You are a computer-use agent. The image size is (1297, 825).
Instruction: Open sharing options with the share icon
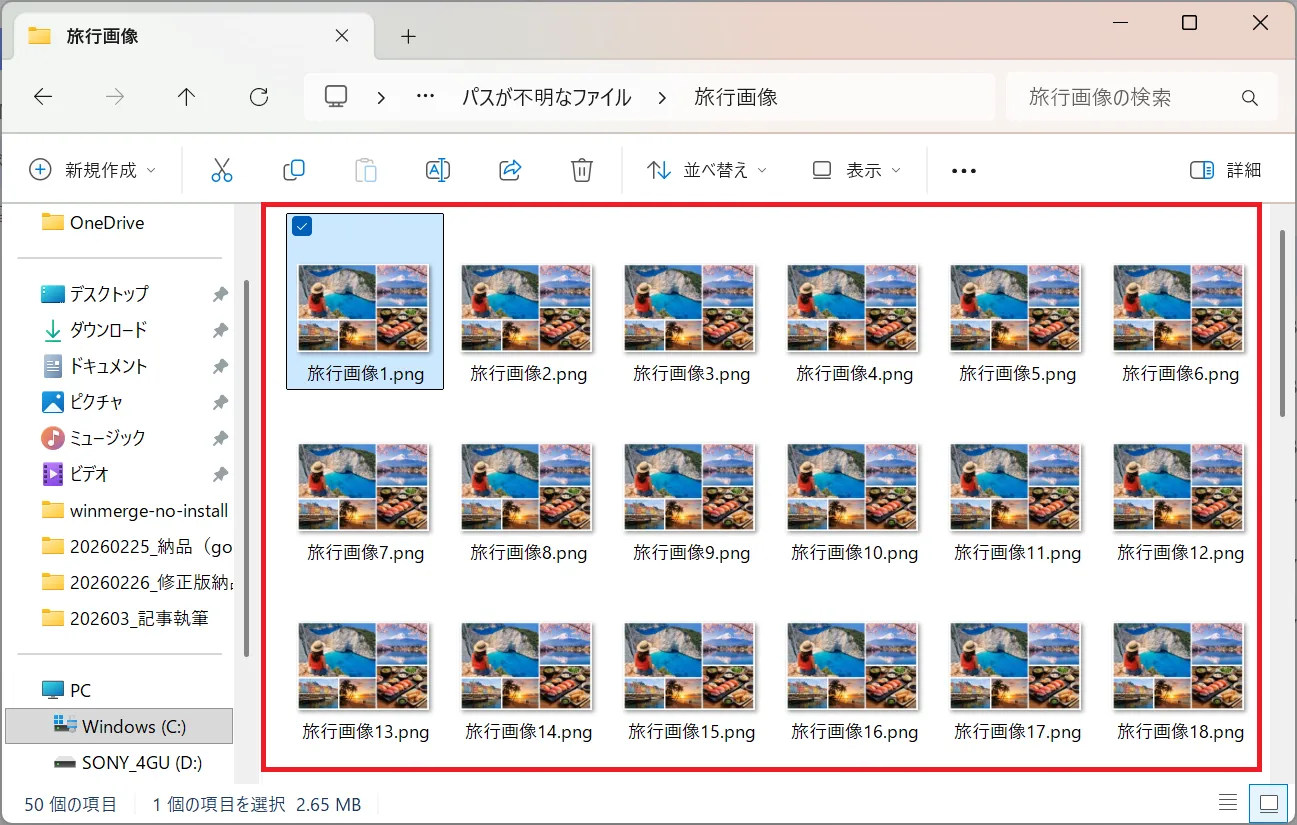(510, 169)
